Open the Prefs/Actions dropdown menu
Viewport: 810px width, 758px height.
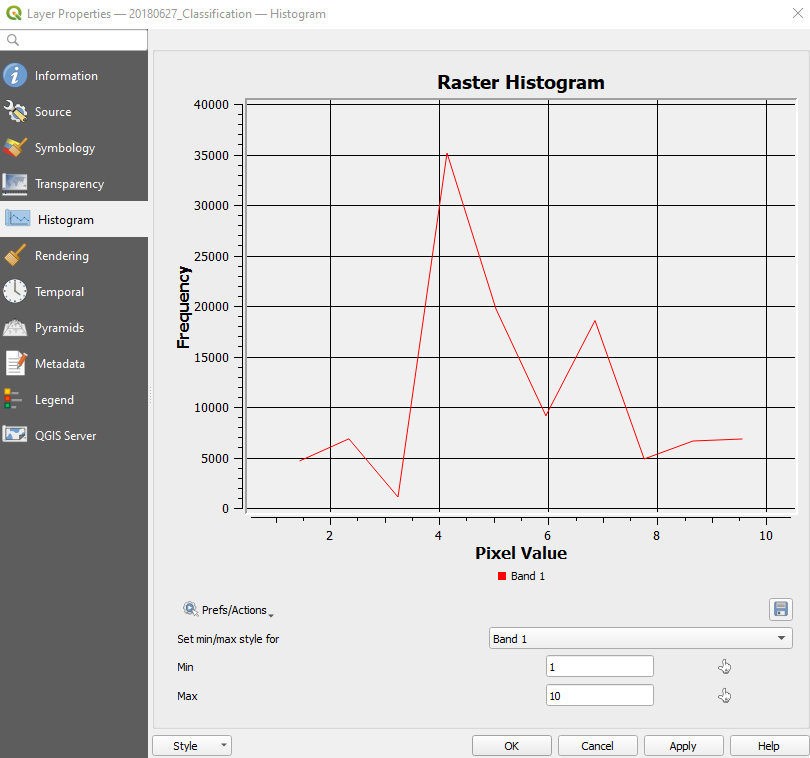228,610
